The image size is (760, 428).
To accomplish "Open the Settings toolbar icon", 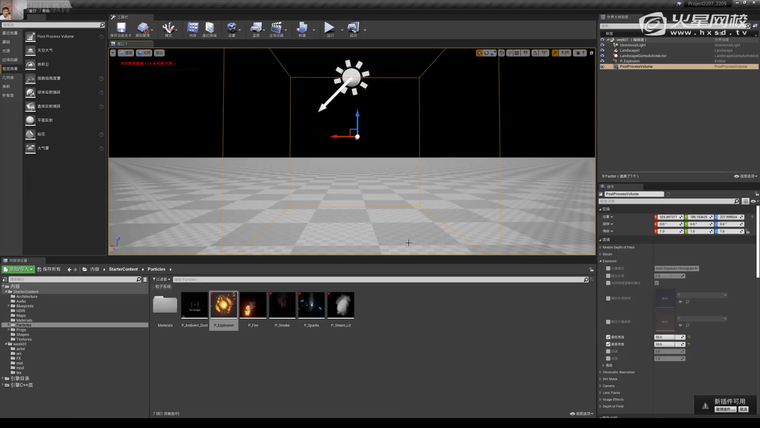I will 232,29.
